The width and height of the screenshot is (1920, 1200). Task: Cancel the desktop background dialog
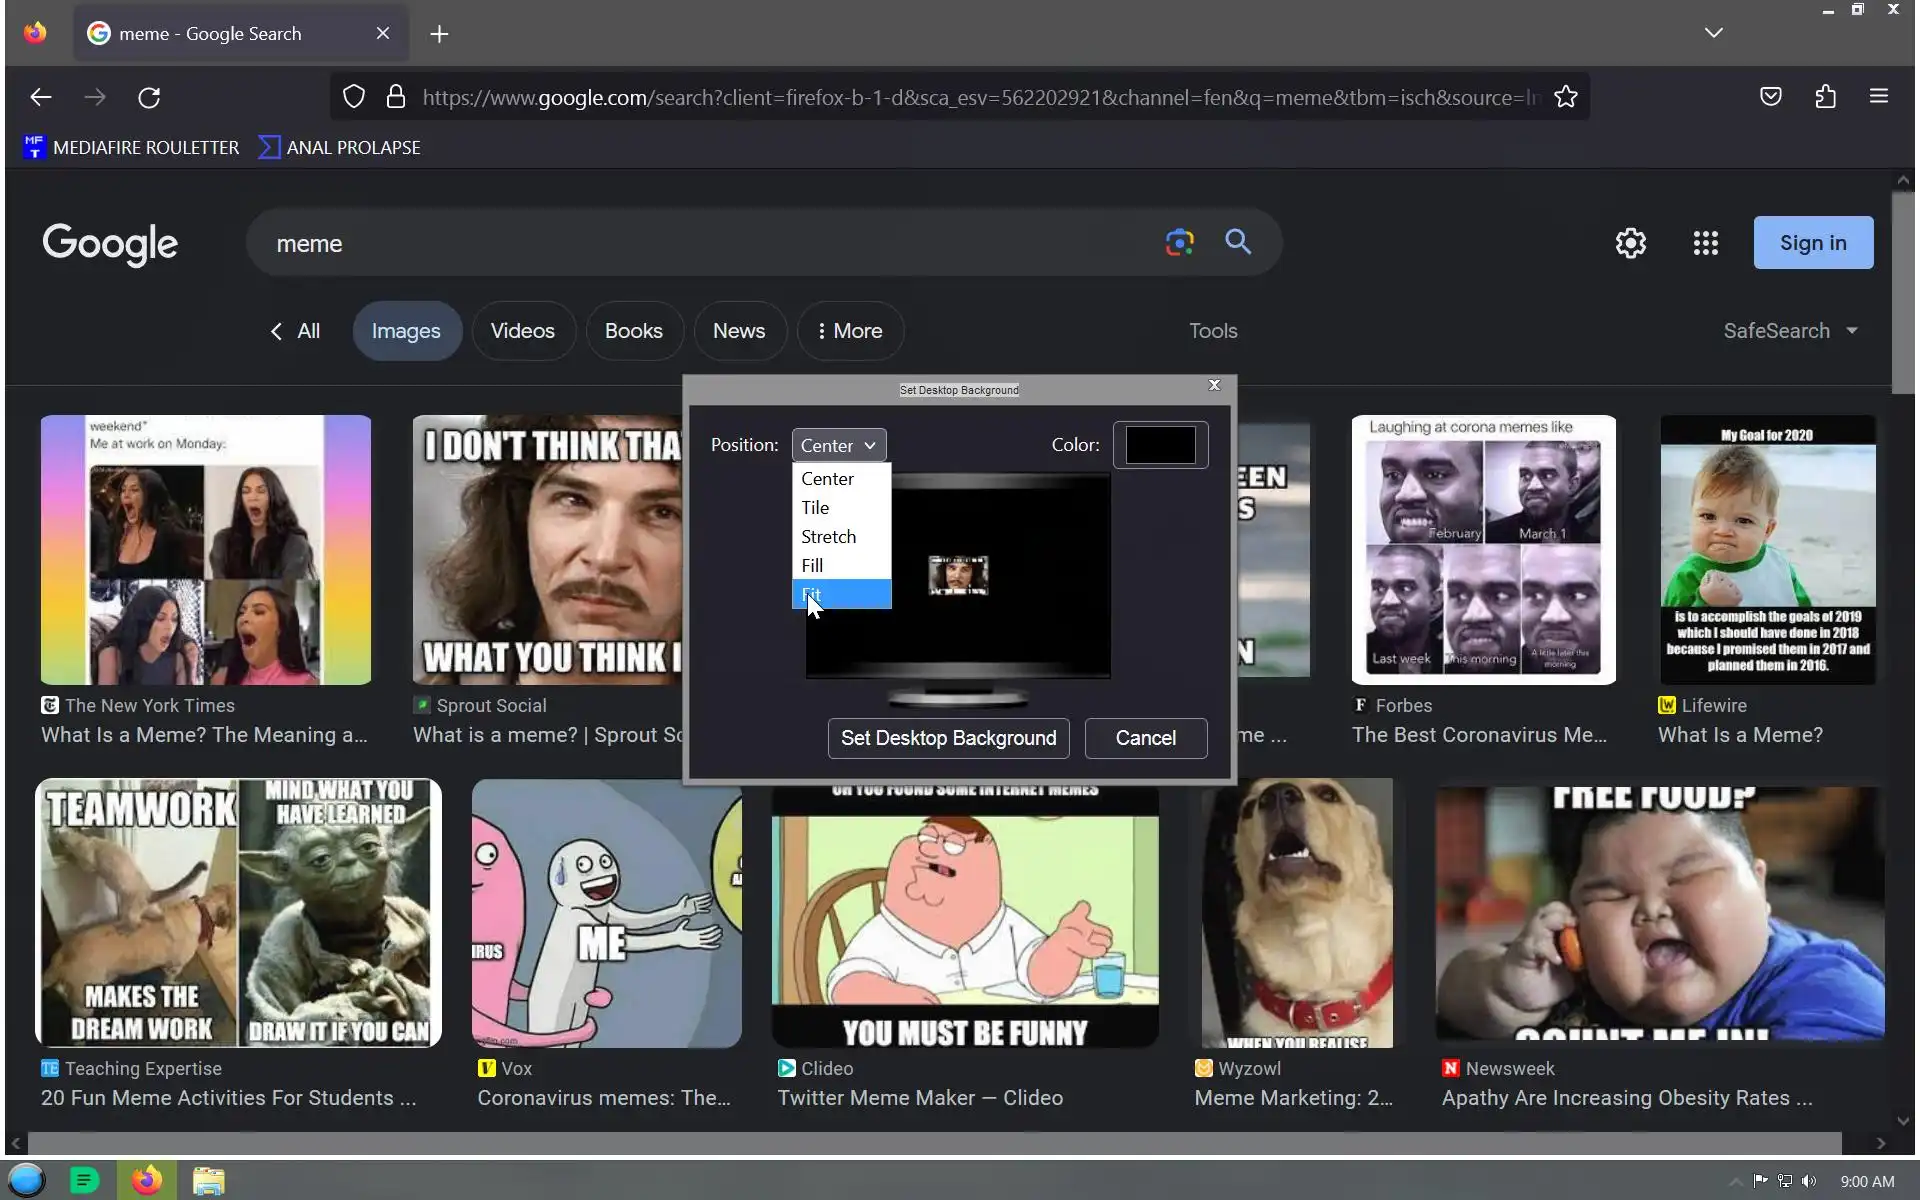[x=1145, y=738]
